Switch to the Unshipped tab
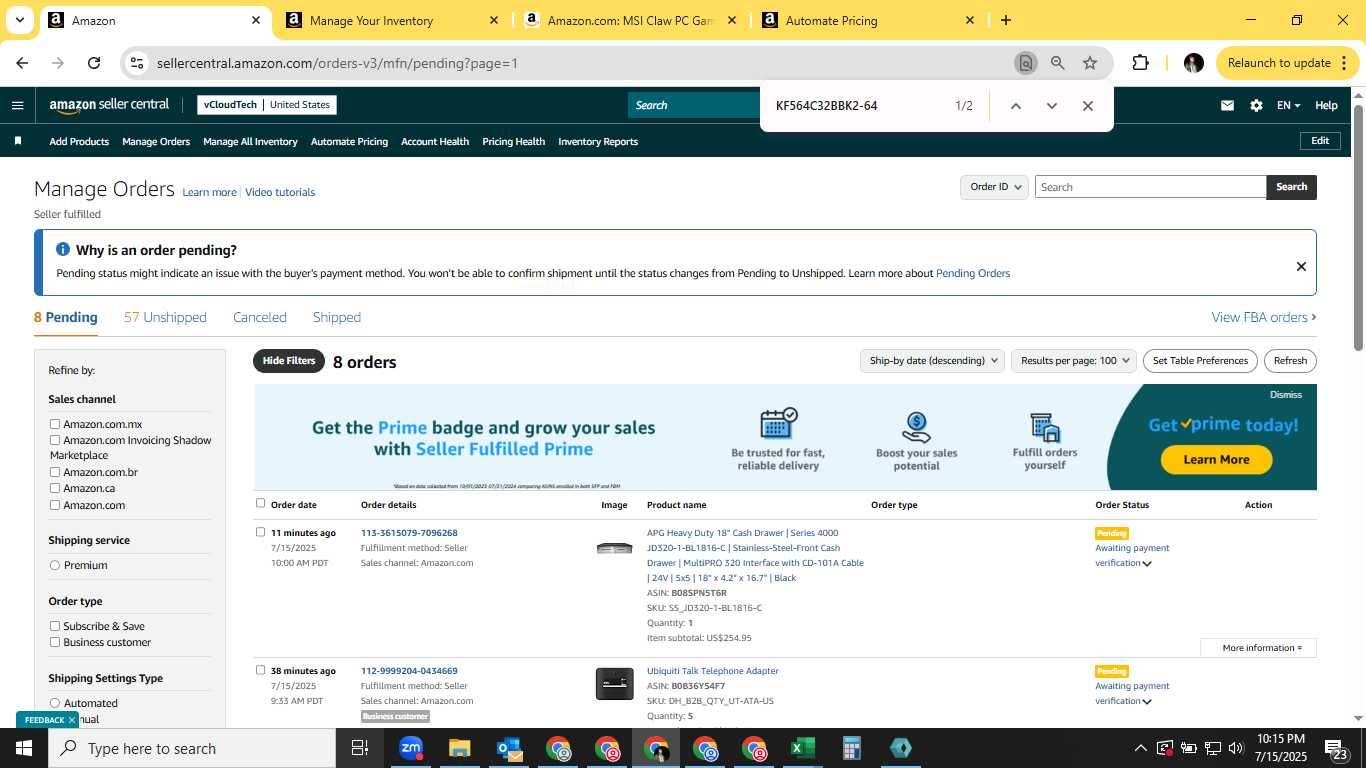This screenshot has width=1366, height=768. coord(165,317)
